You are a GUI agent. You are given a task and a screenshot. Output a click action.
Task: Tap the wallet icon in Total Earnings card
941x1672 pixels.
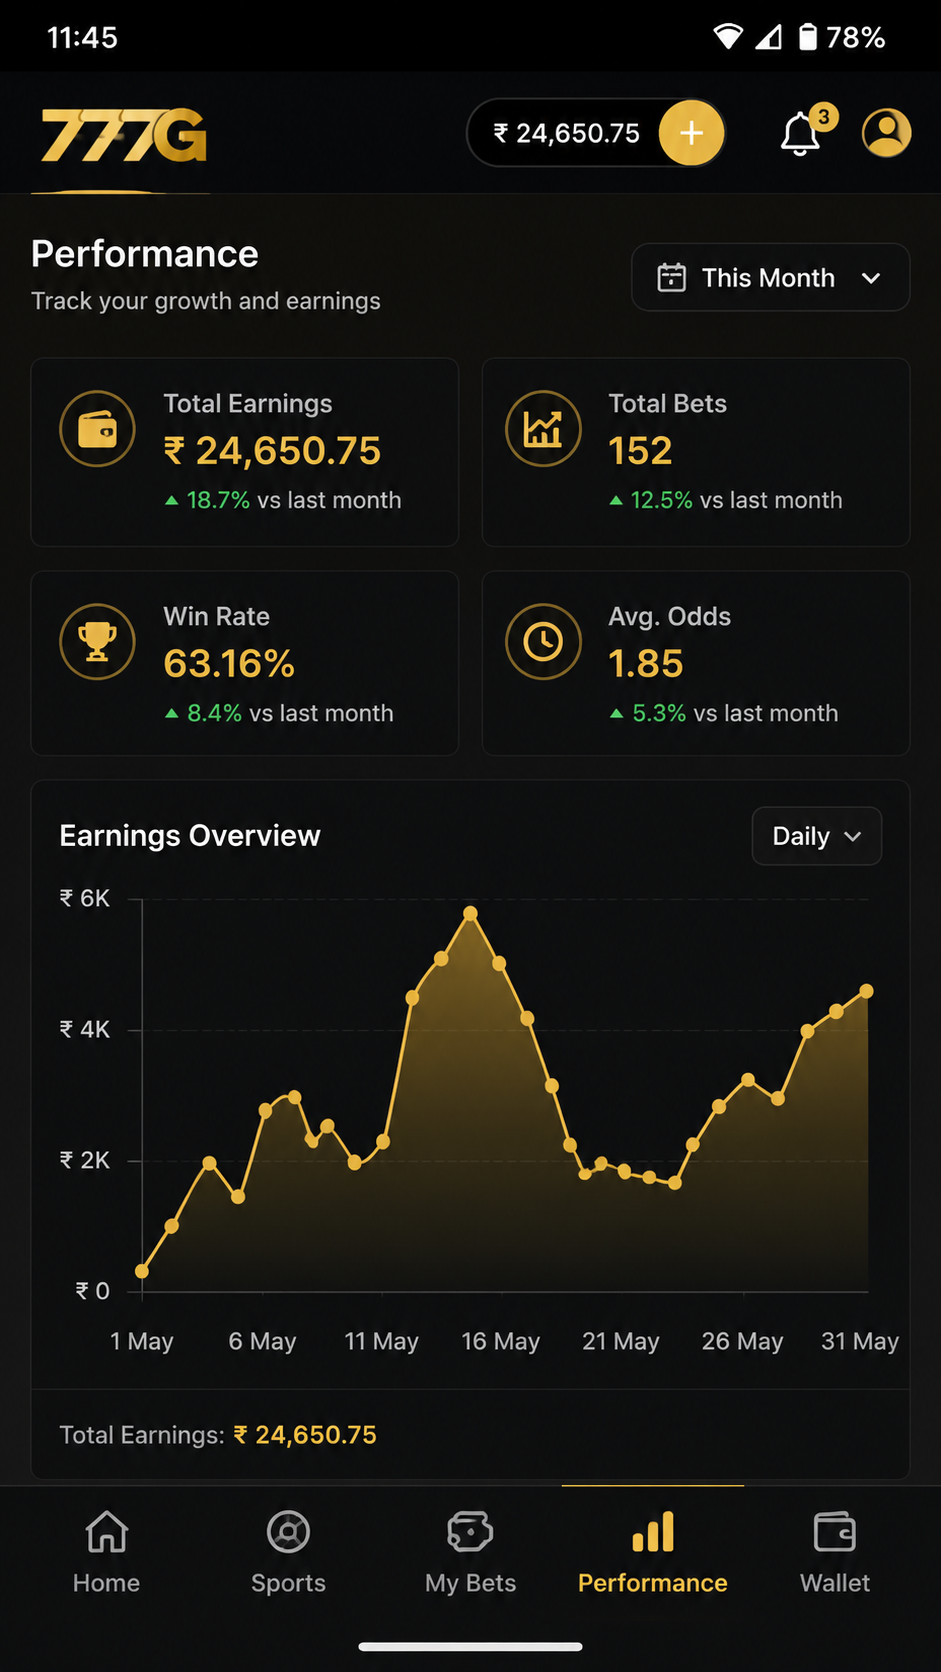point(97,429)
